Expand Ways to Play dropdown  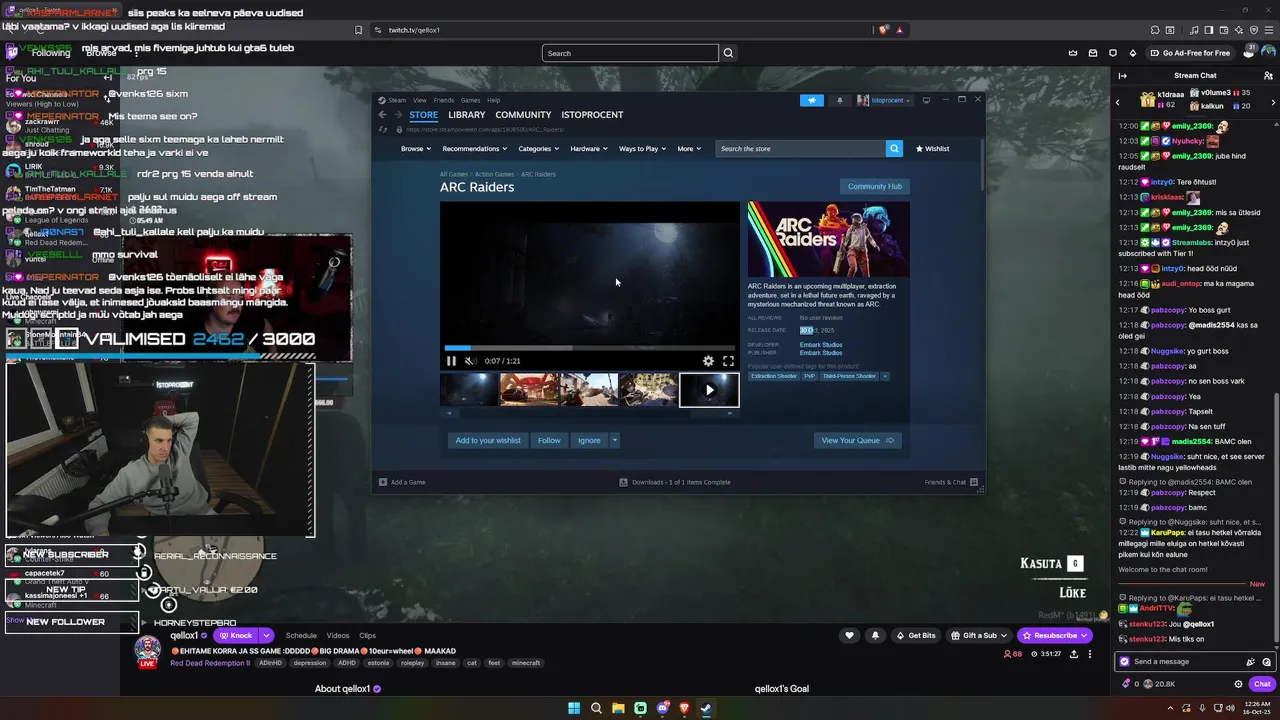point(642,149)
